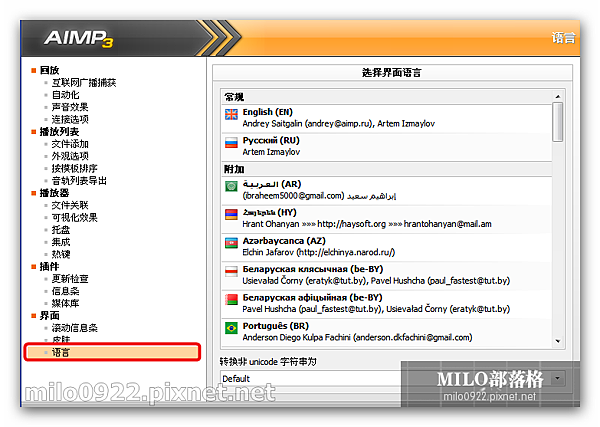Image resolution: width=600 pixels, height=427 pixels.
Task: Click the language list scroll down arrow
Action: tap(558, 341)
